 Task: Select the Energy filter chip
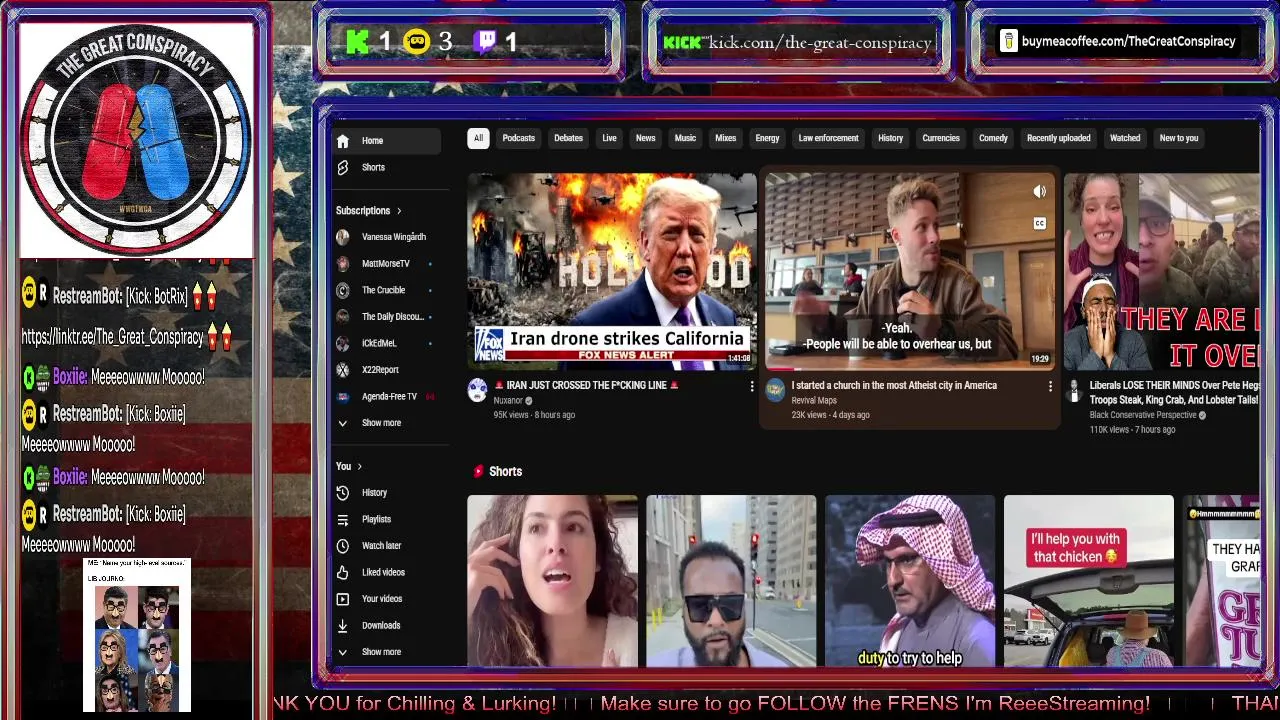click(x=767, y=138)
